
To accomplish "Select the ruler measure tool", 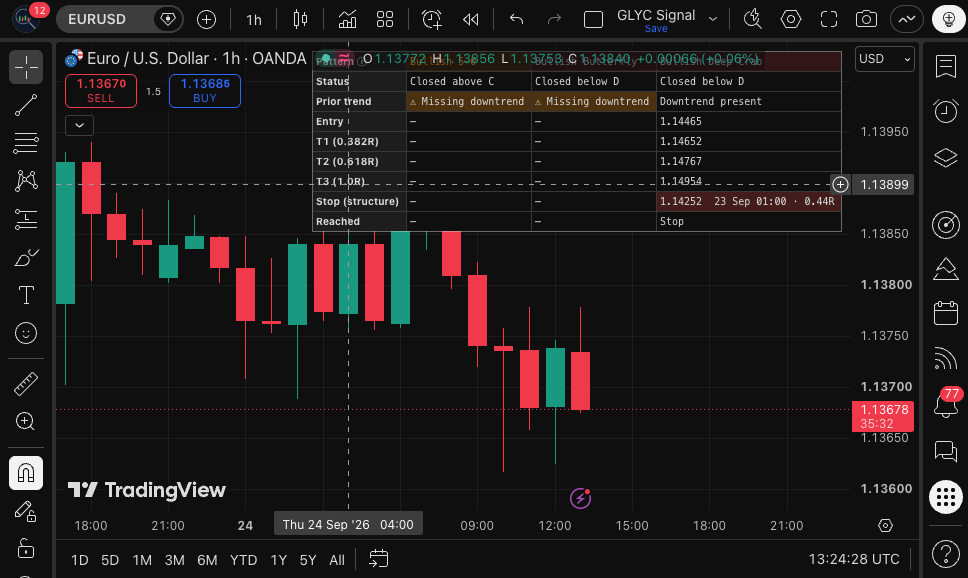I will point(26,384).
